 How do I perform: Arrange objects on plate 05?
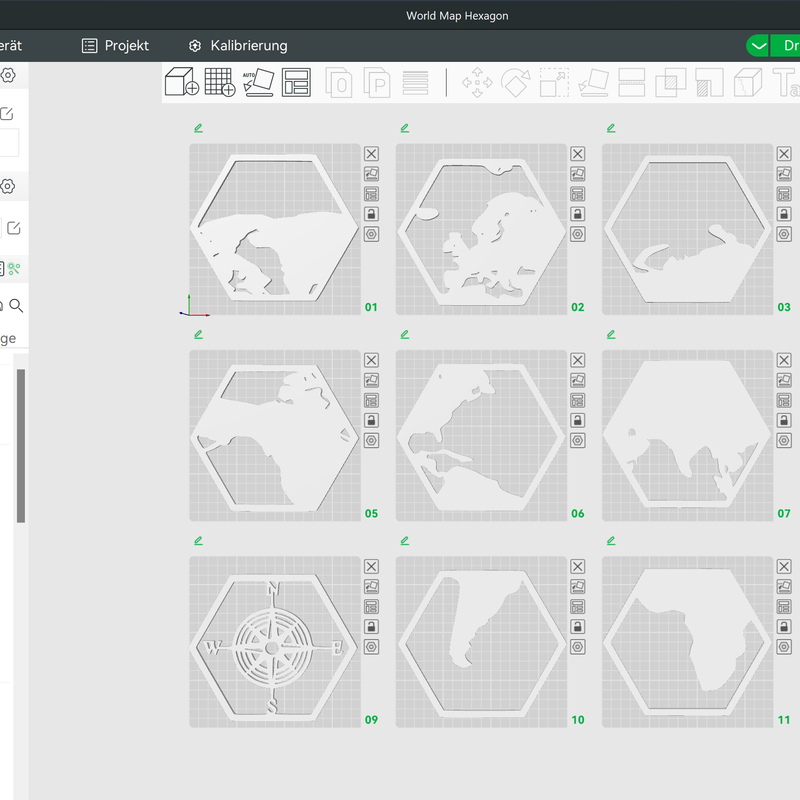371,401
